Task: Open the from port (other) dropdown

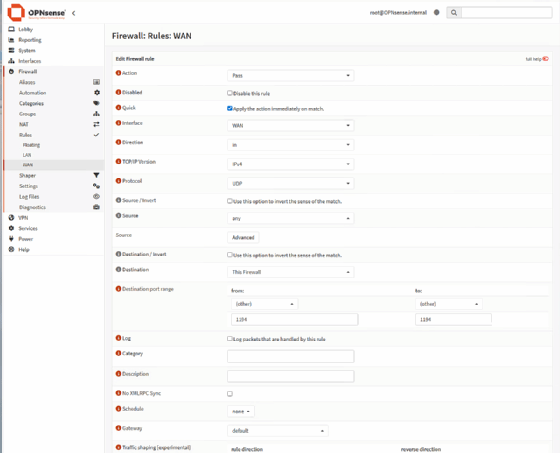Action: pyautogui.click(x=265, y=304)
